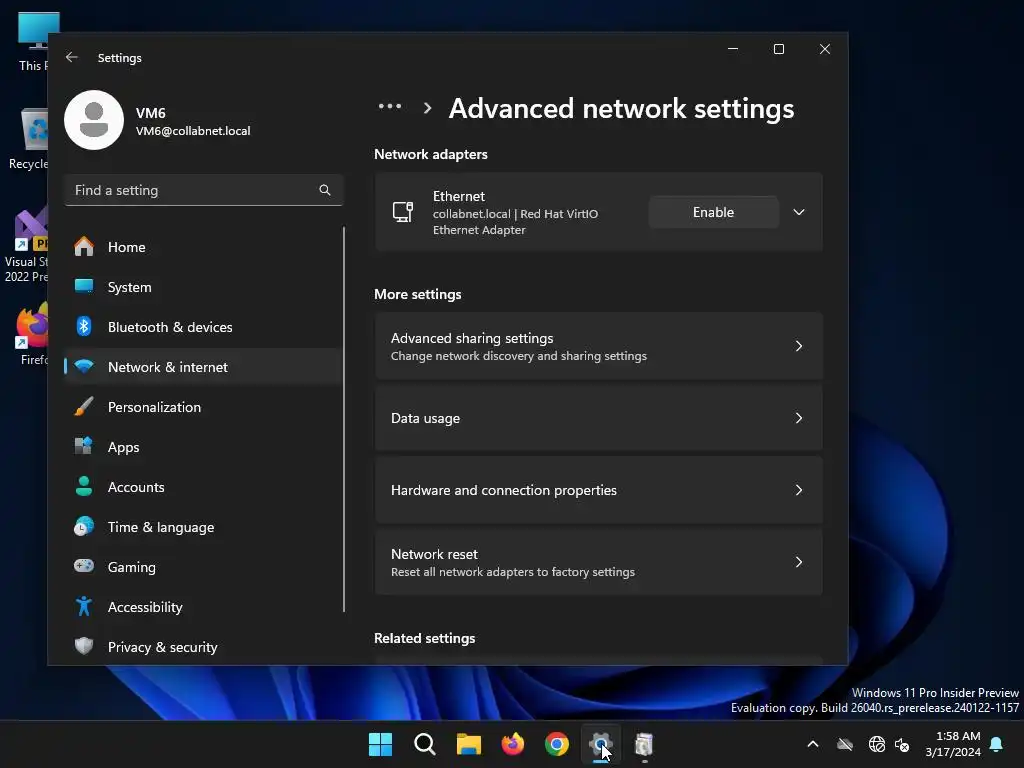Click the Ethernet adapter icon
Image resolution: width=1024 pixels, height=768 pixels.
403,212
